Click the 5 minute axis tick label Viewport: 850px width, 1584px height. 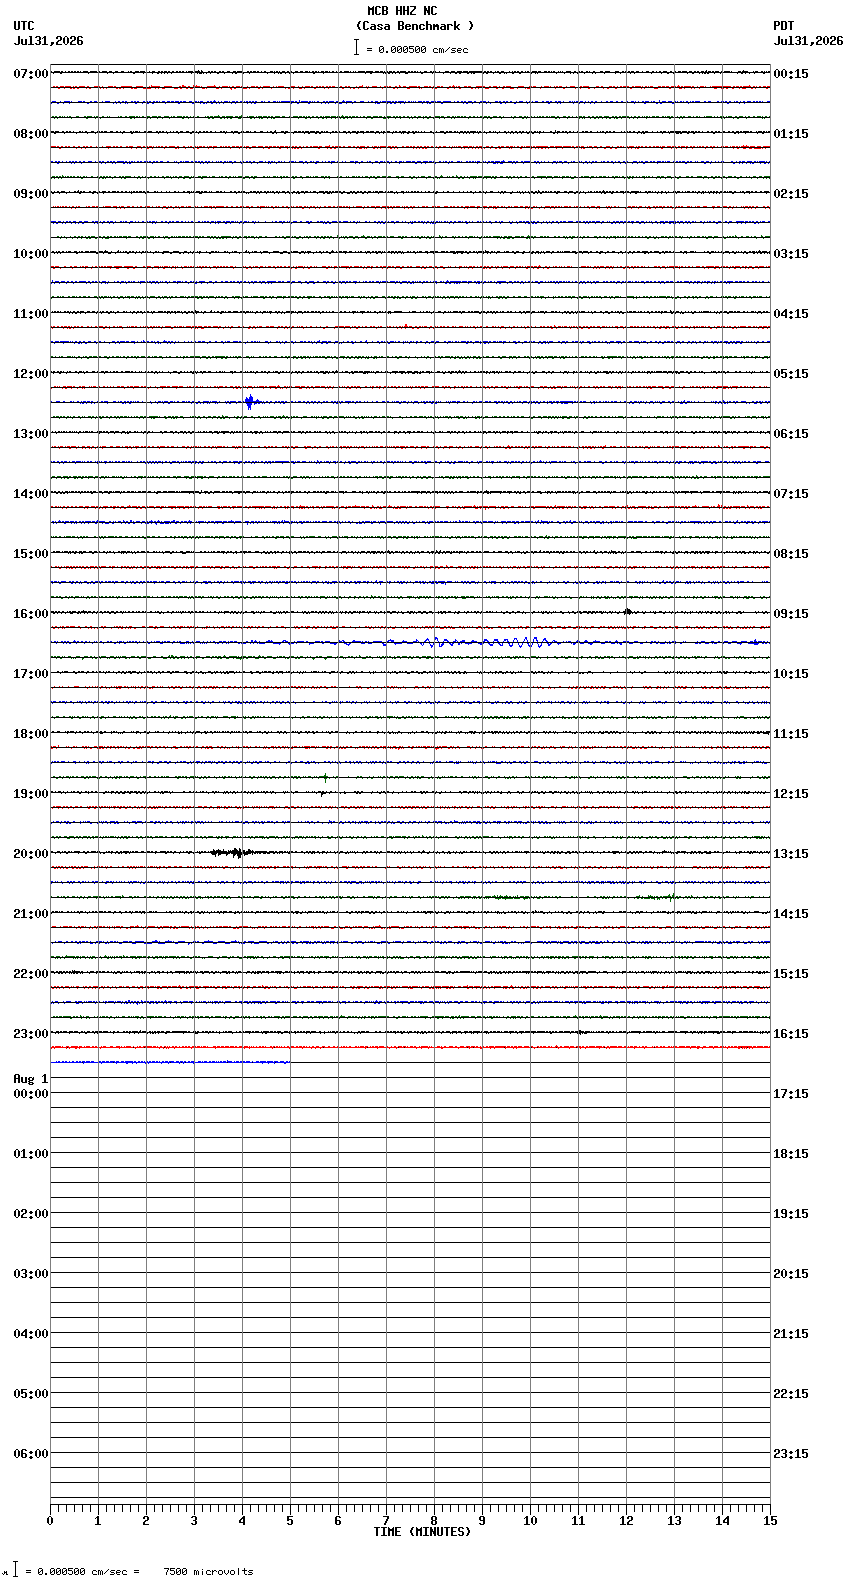(x=290, y=1521)
